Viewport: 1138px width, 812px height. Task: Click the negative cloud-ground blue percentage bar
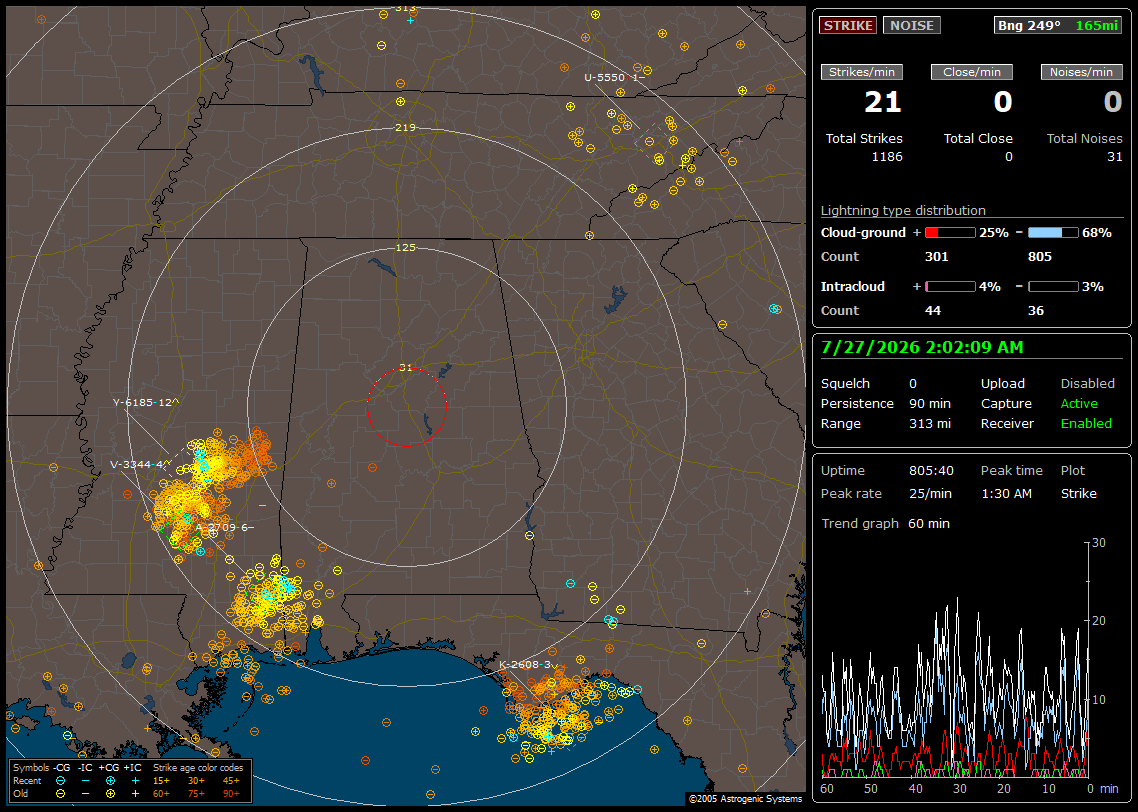click(x=1053, y=233)
